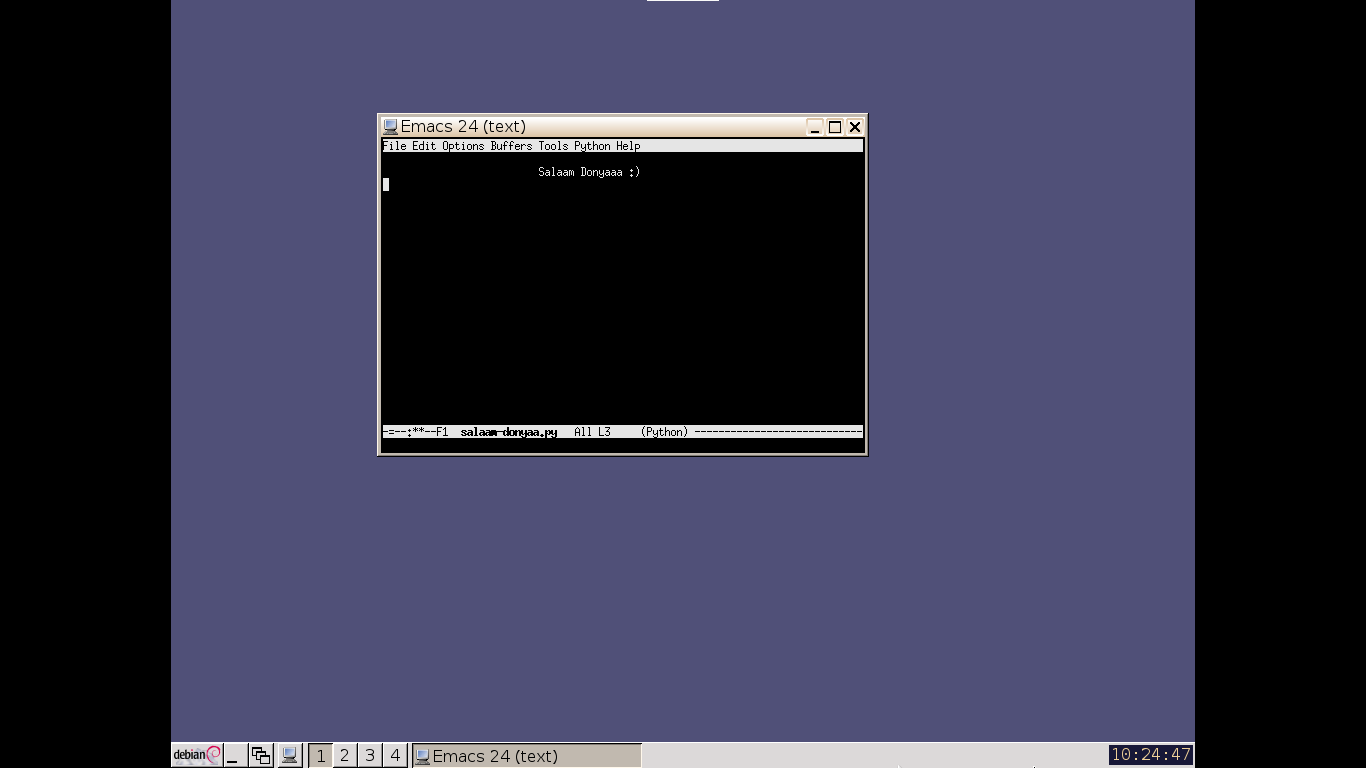Minimize the Emacs 24 window
This screenshot has width=1366, height=768.
point(815,127)
